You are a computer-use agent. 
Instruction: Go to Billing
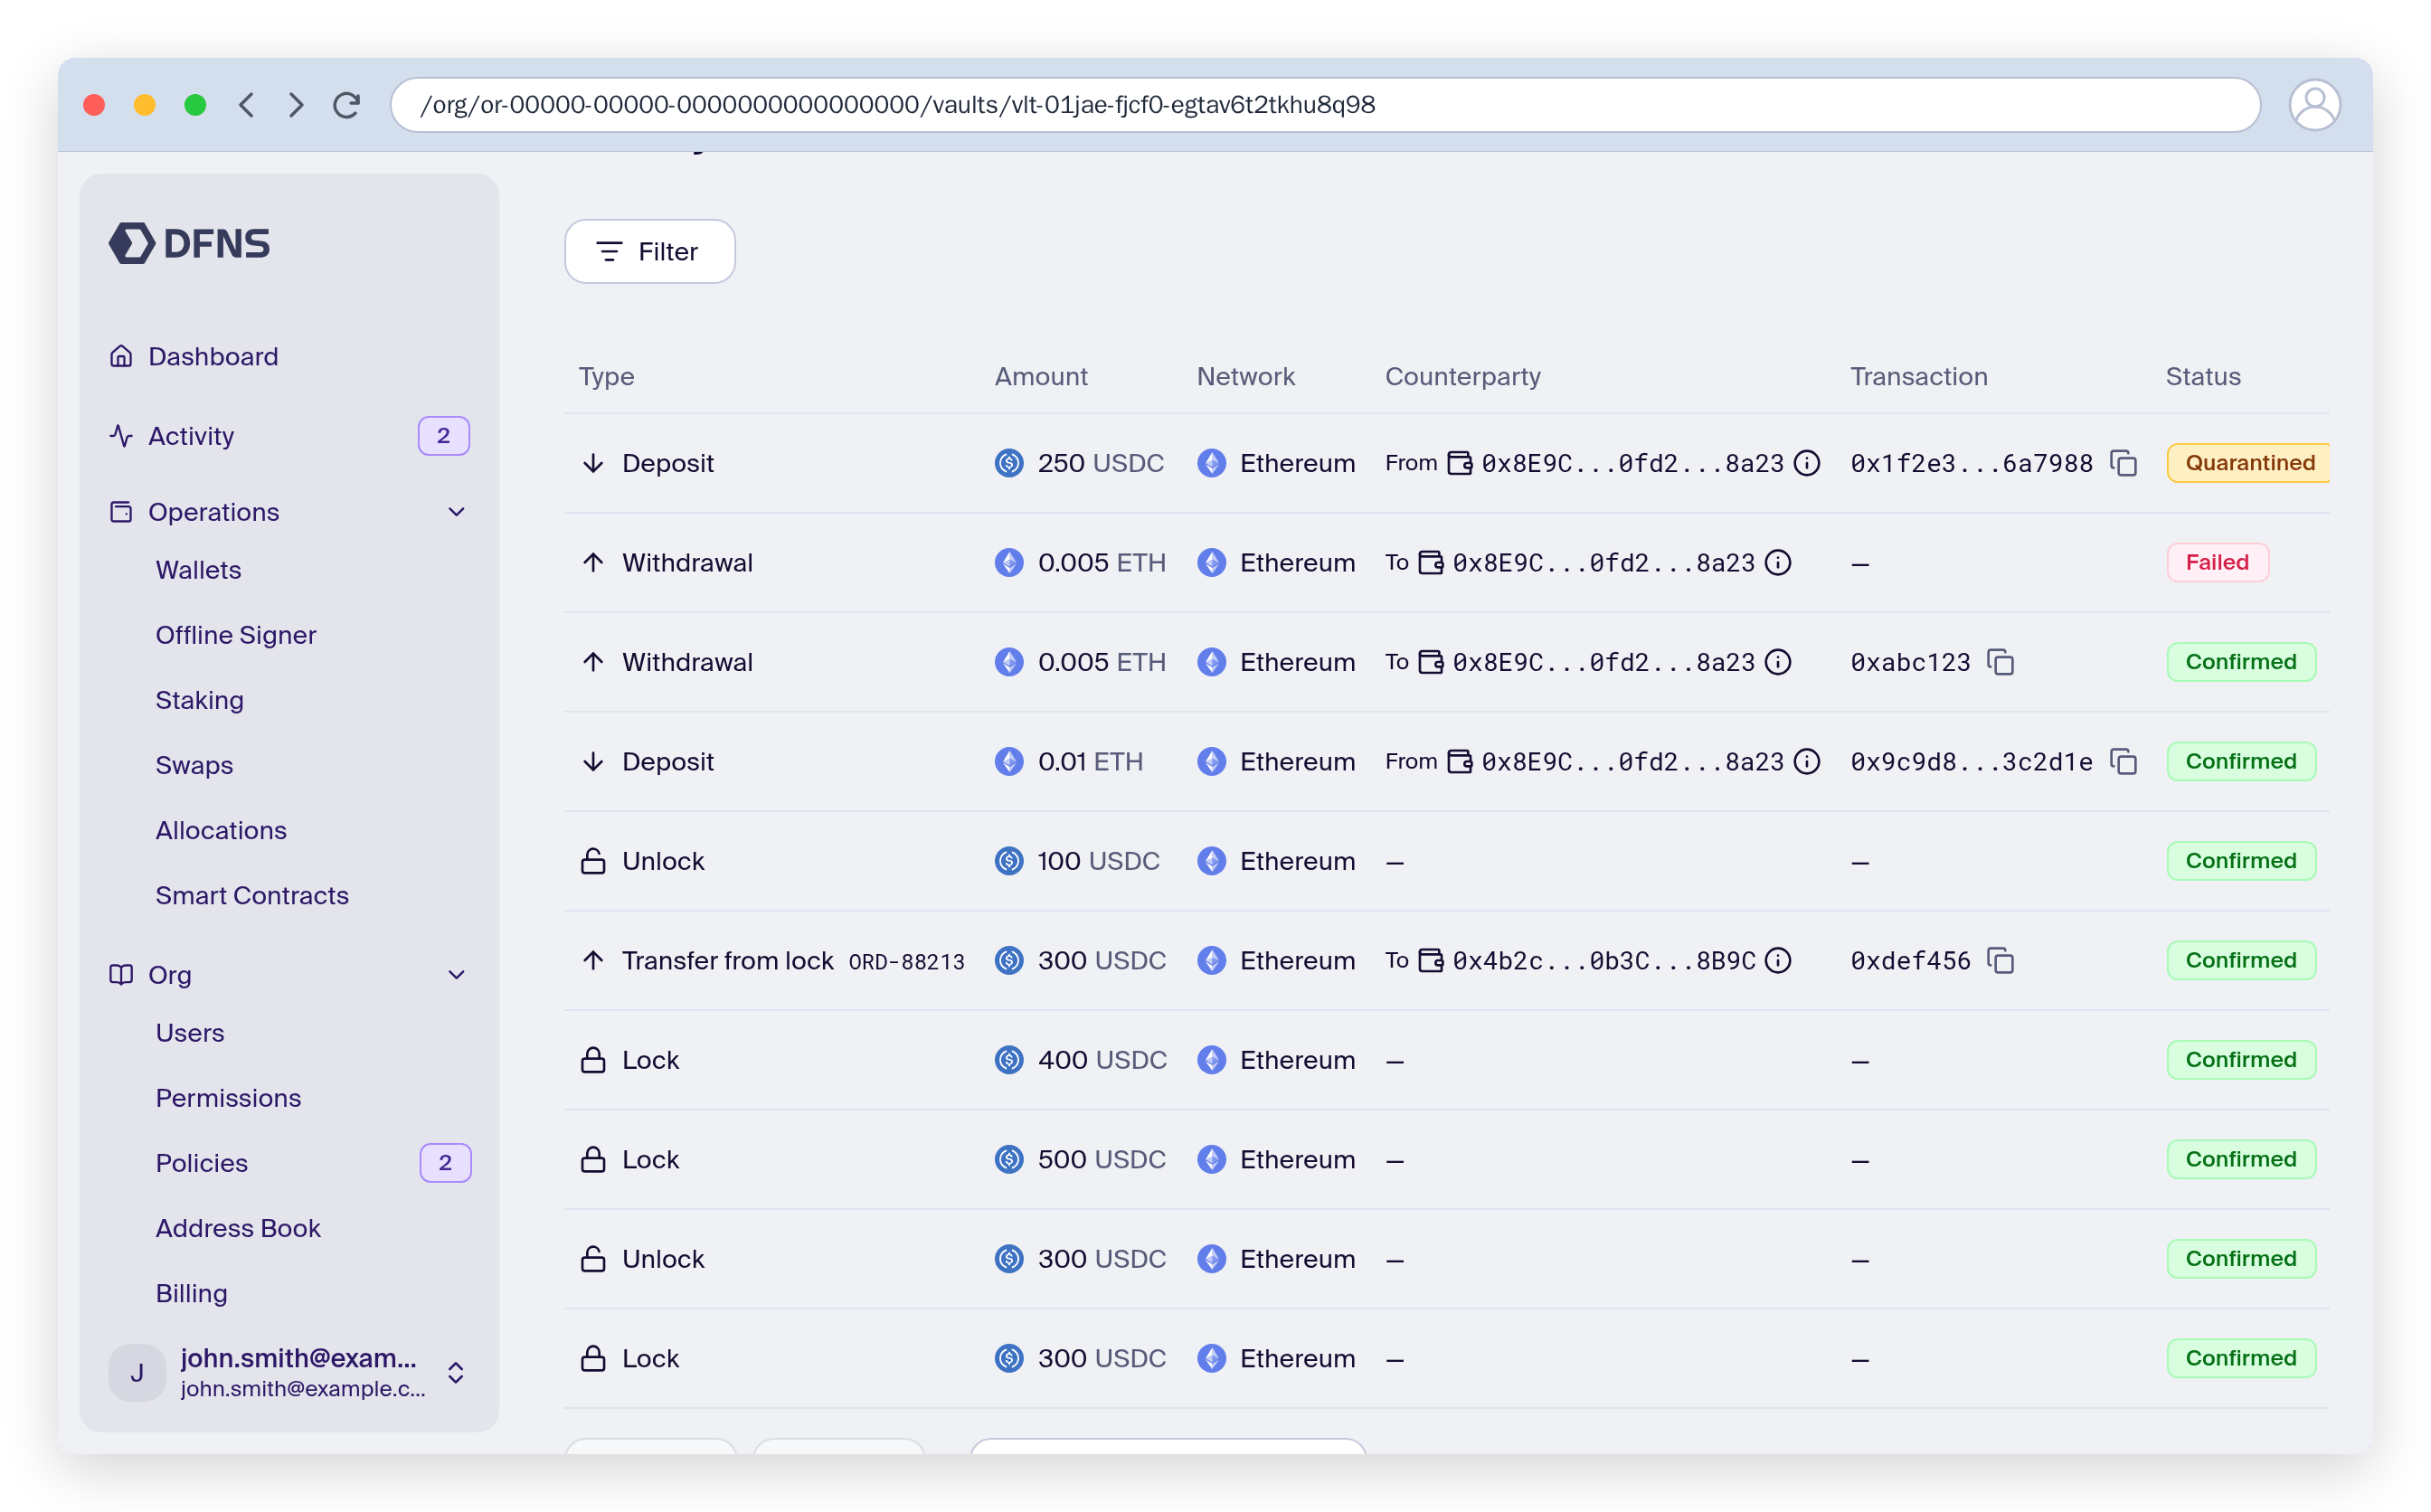point(192,1293)
